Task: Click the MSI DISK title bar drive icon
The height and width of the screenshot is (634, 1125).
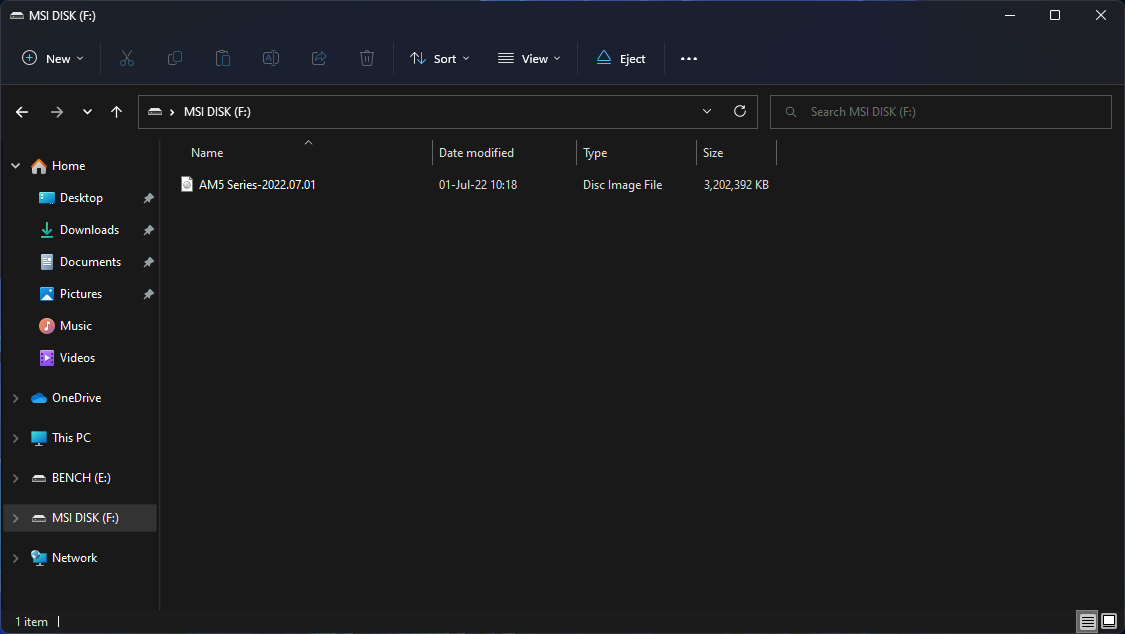Action: (17, 15)
